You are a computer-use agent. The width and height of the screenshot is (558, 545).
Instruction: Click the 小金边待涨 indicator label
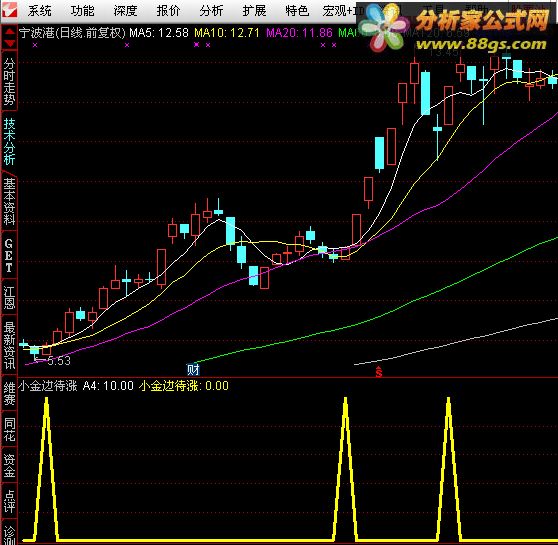click(x=48, y=386)
